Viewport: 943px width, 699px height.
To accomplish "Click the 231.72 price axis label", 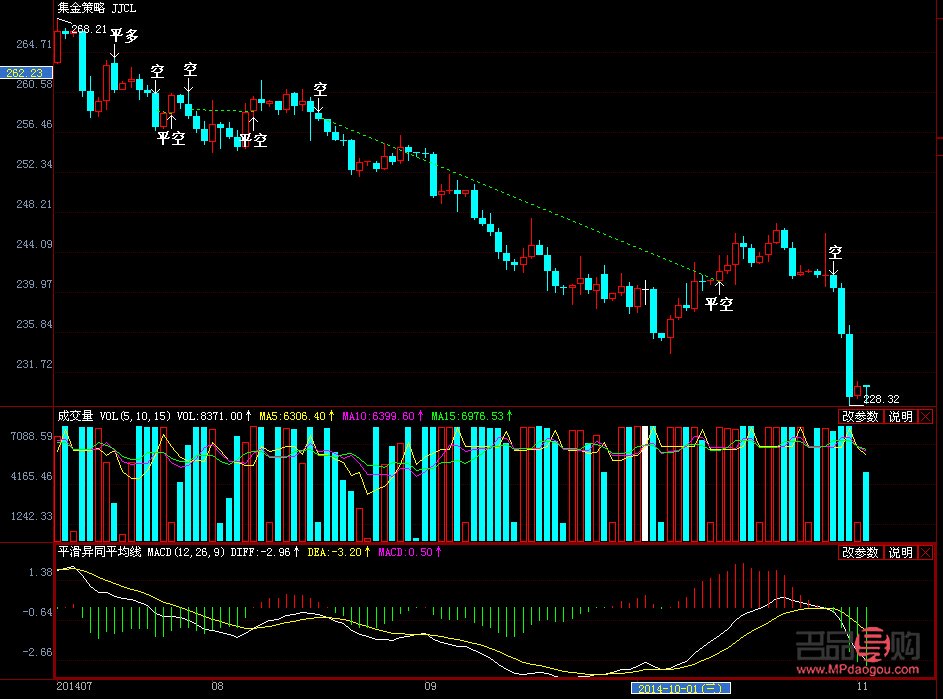I will 34,364.
